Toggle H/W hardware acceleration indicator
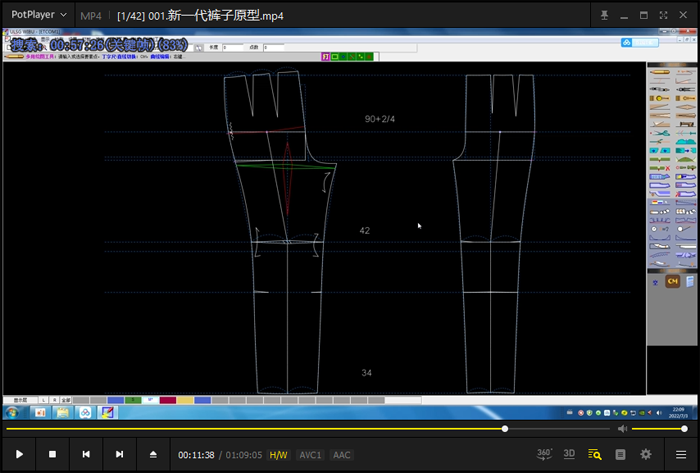Viewport: 700px width, 473px height. tap(278, 455)
